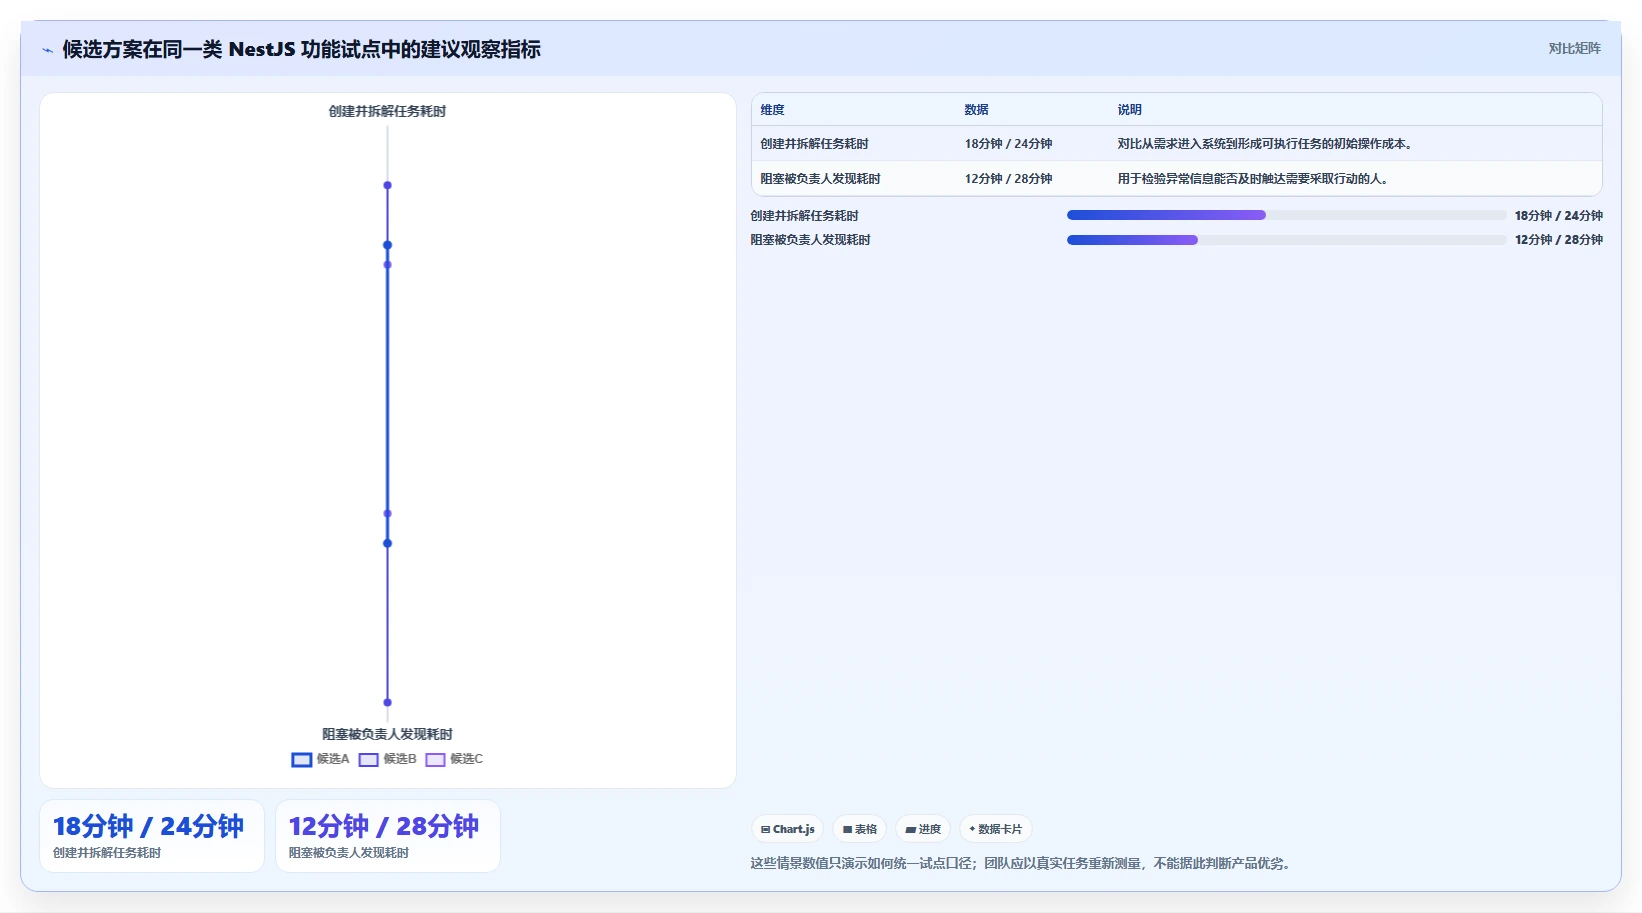
Task: Click the 12分钟 / 28分钟 value beside the progress bar
Action: coord(1558,240)
